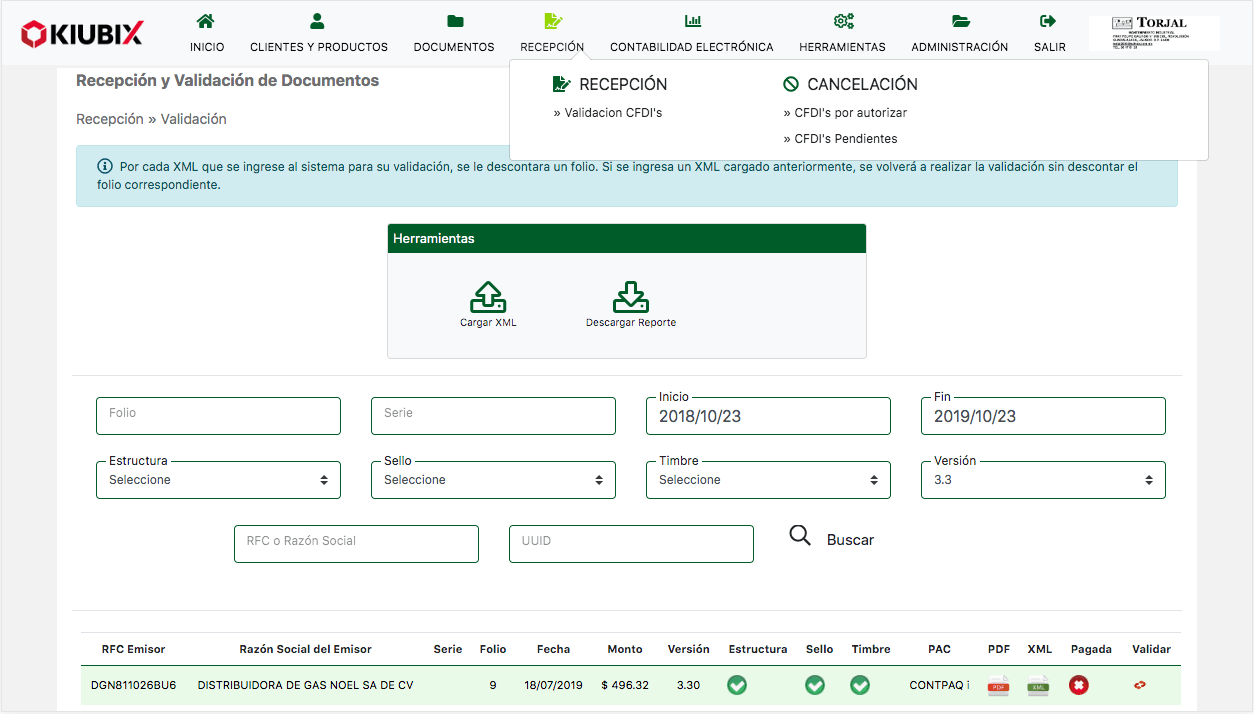The height and width of the screenshot is (714, 1254).
Task: Click the magnifying glass search icon
Action: 800,536
